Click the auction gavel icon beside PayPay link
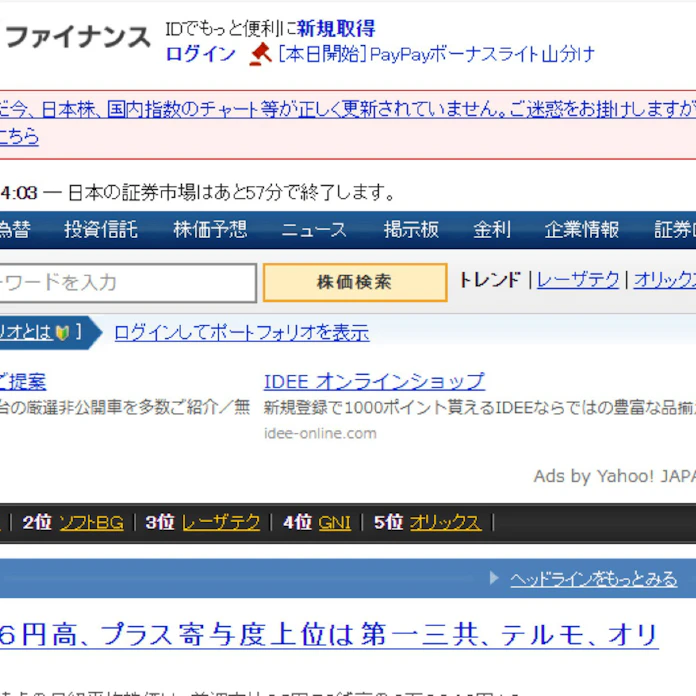Viewport: 696px width, 696px height. (261, 54)
